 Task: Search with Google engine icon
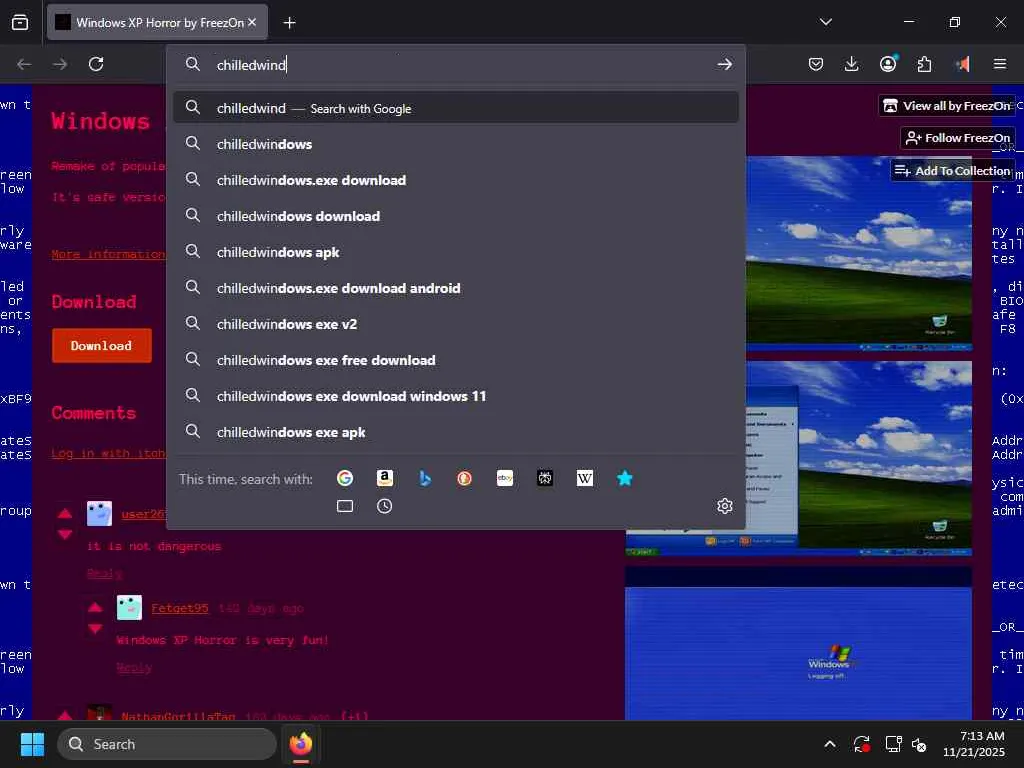click(x=345, y=478)
